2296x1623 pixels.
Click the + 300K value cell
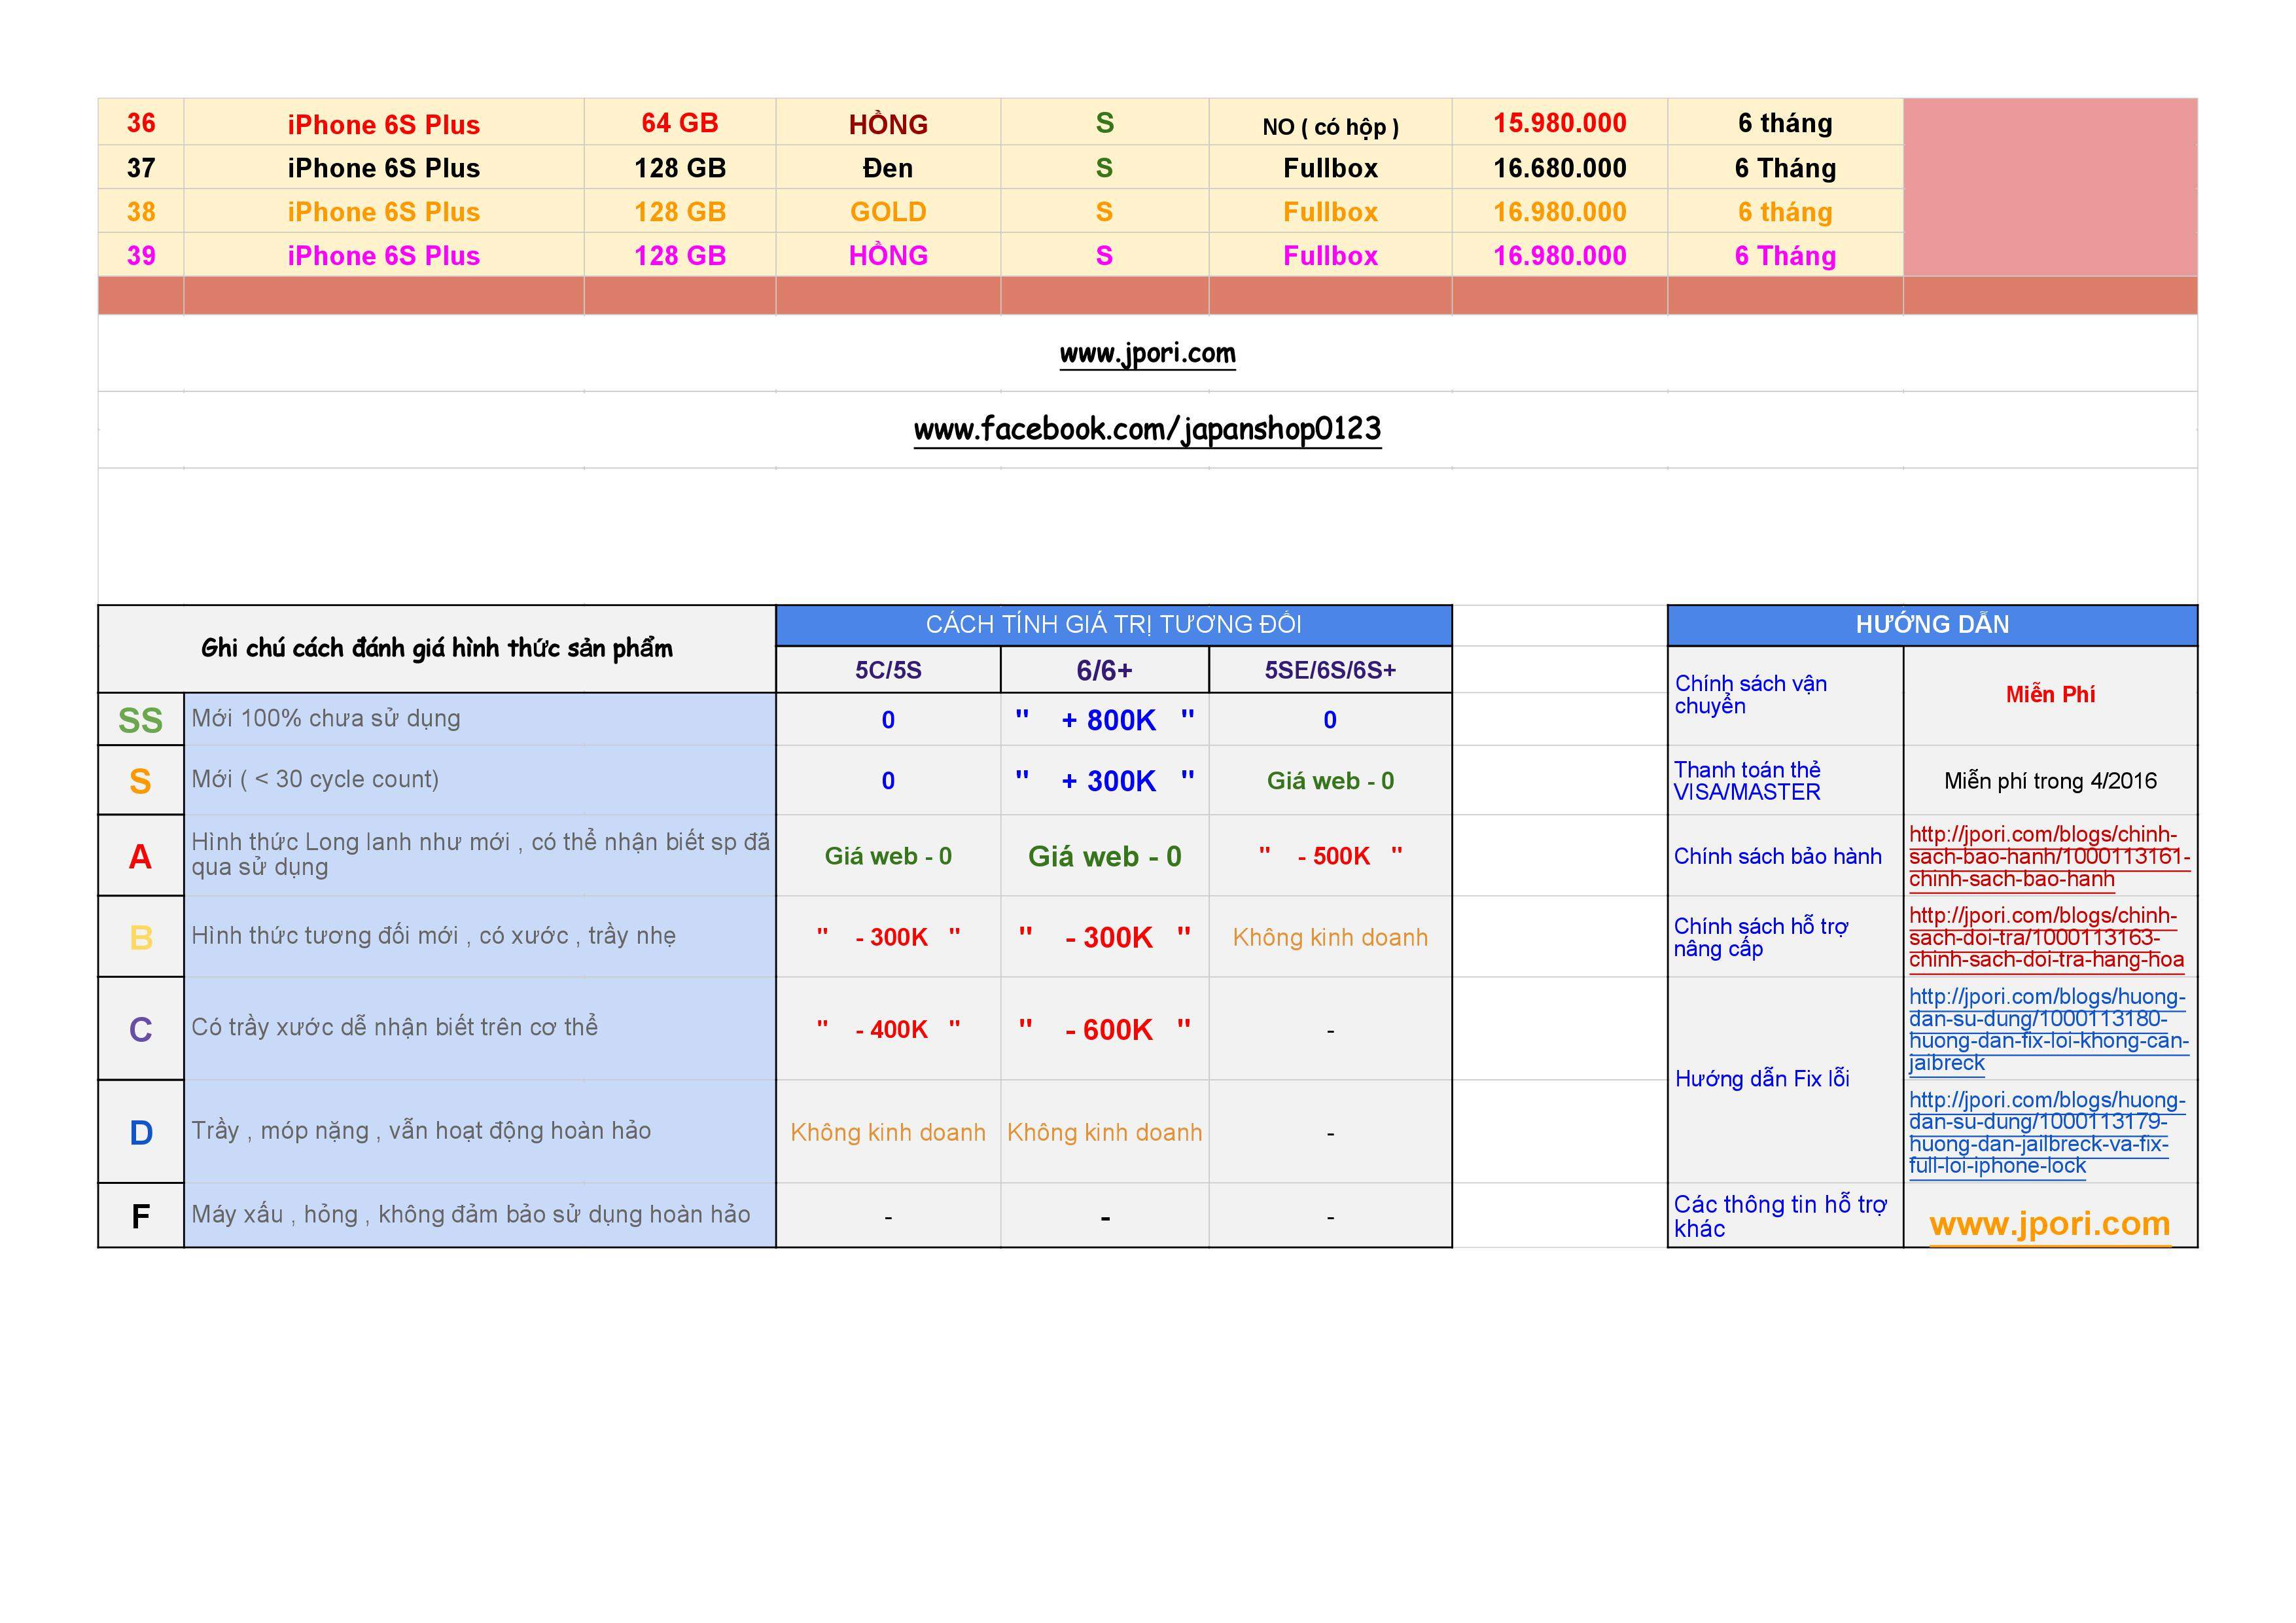tap(1104, 781)
